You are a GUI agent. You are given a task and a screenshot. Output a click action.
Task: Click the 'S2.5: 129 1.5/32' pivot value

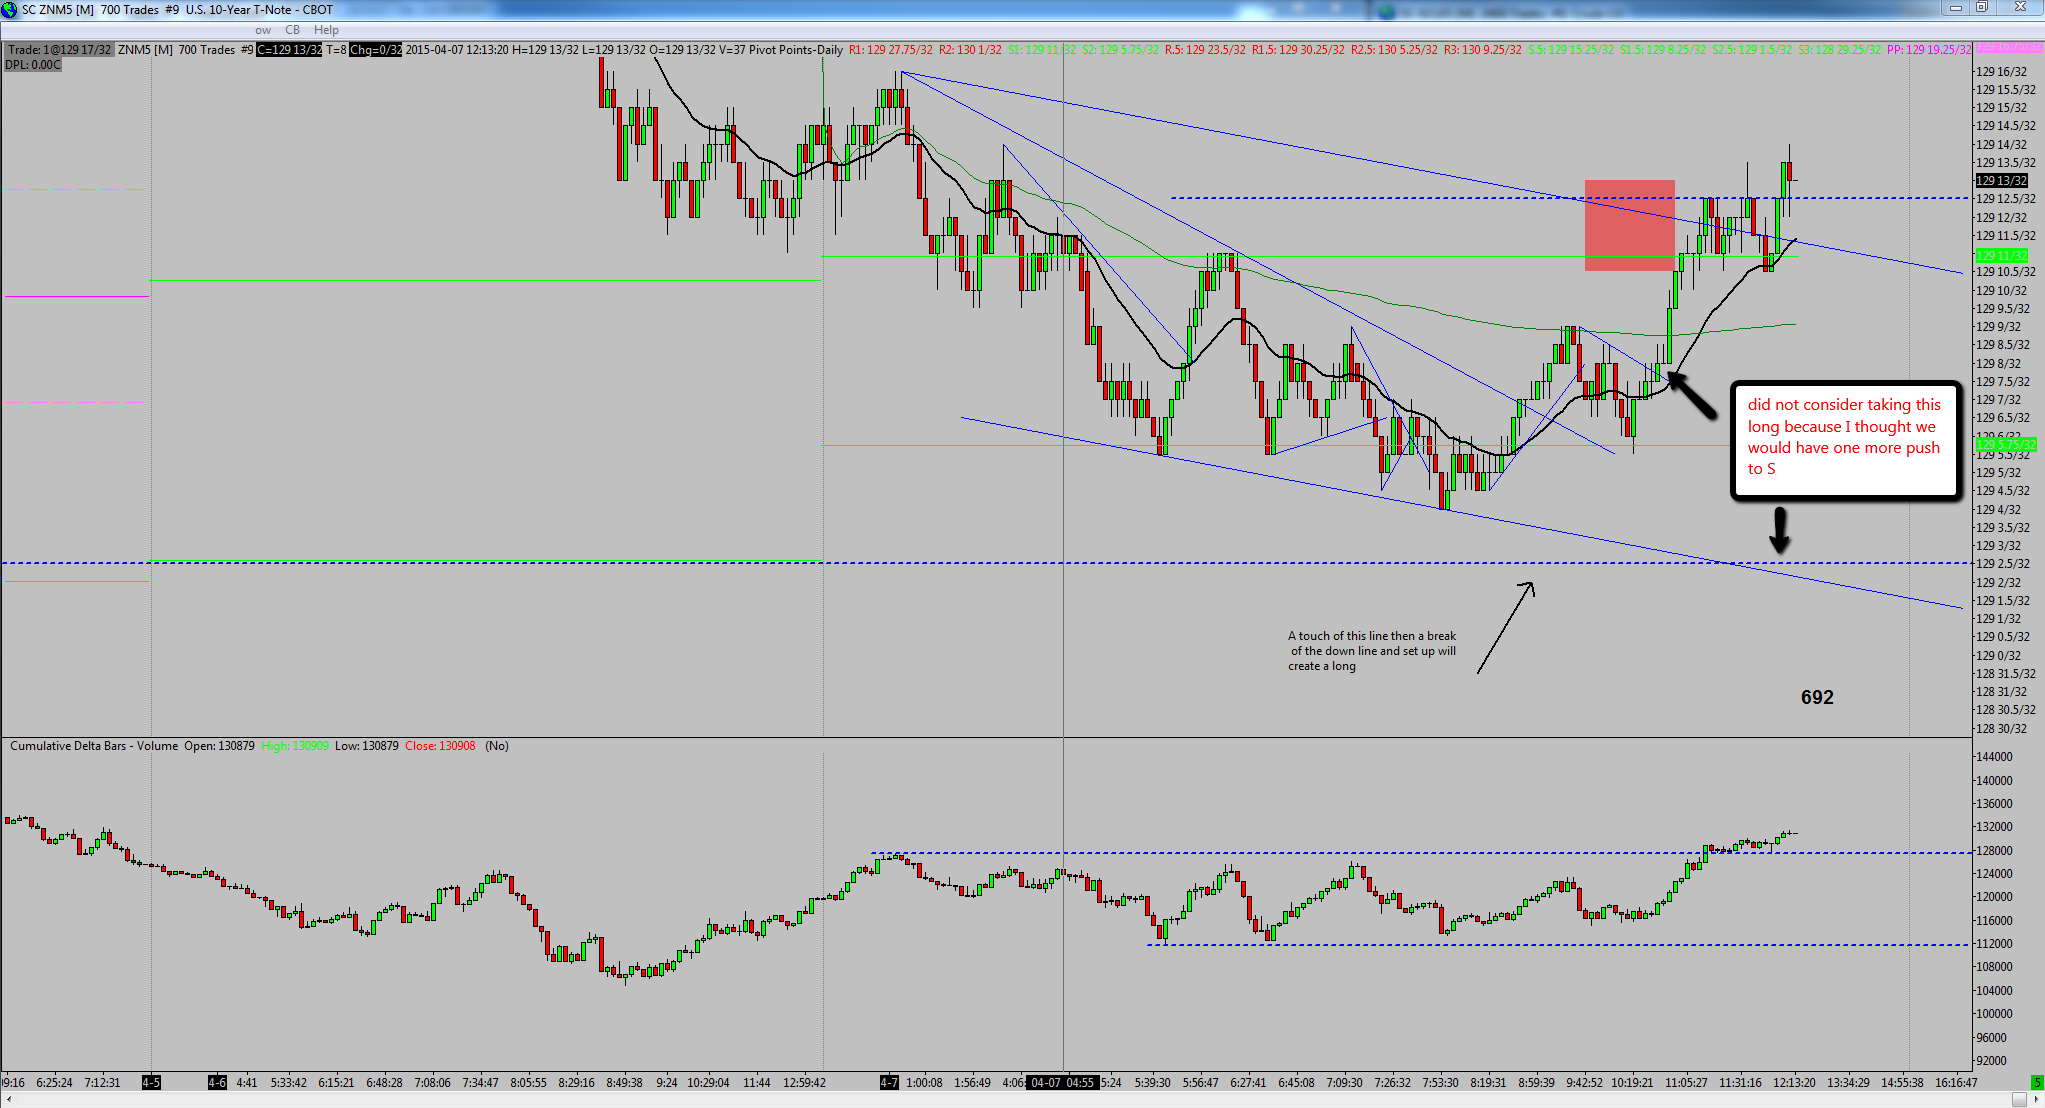point(1752,50)
